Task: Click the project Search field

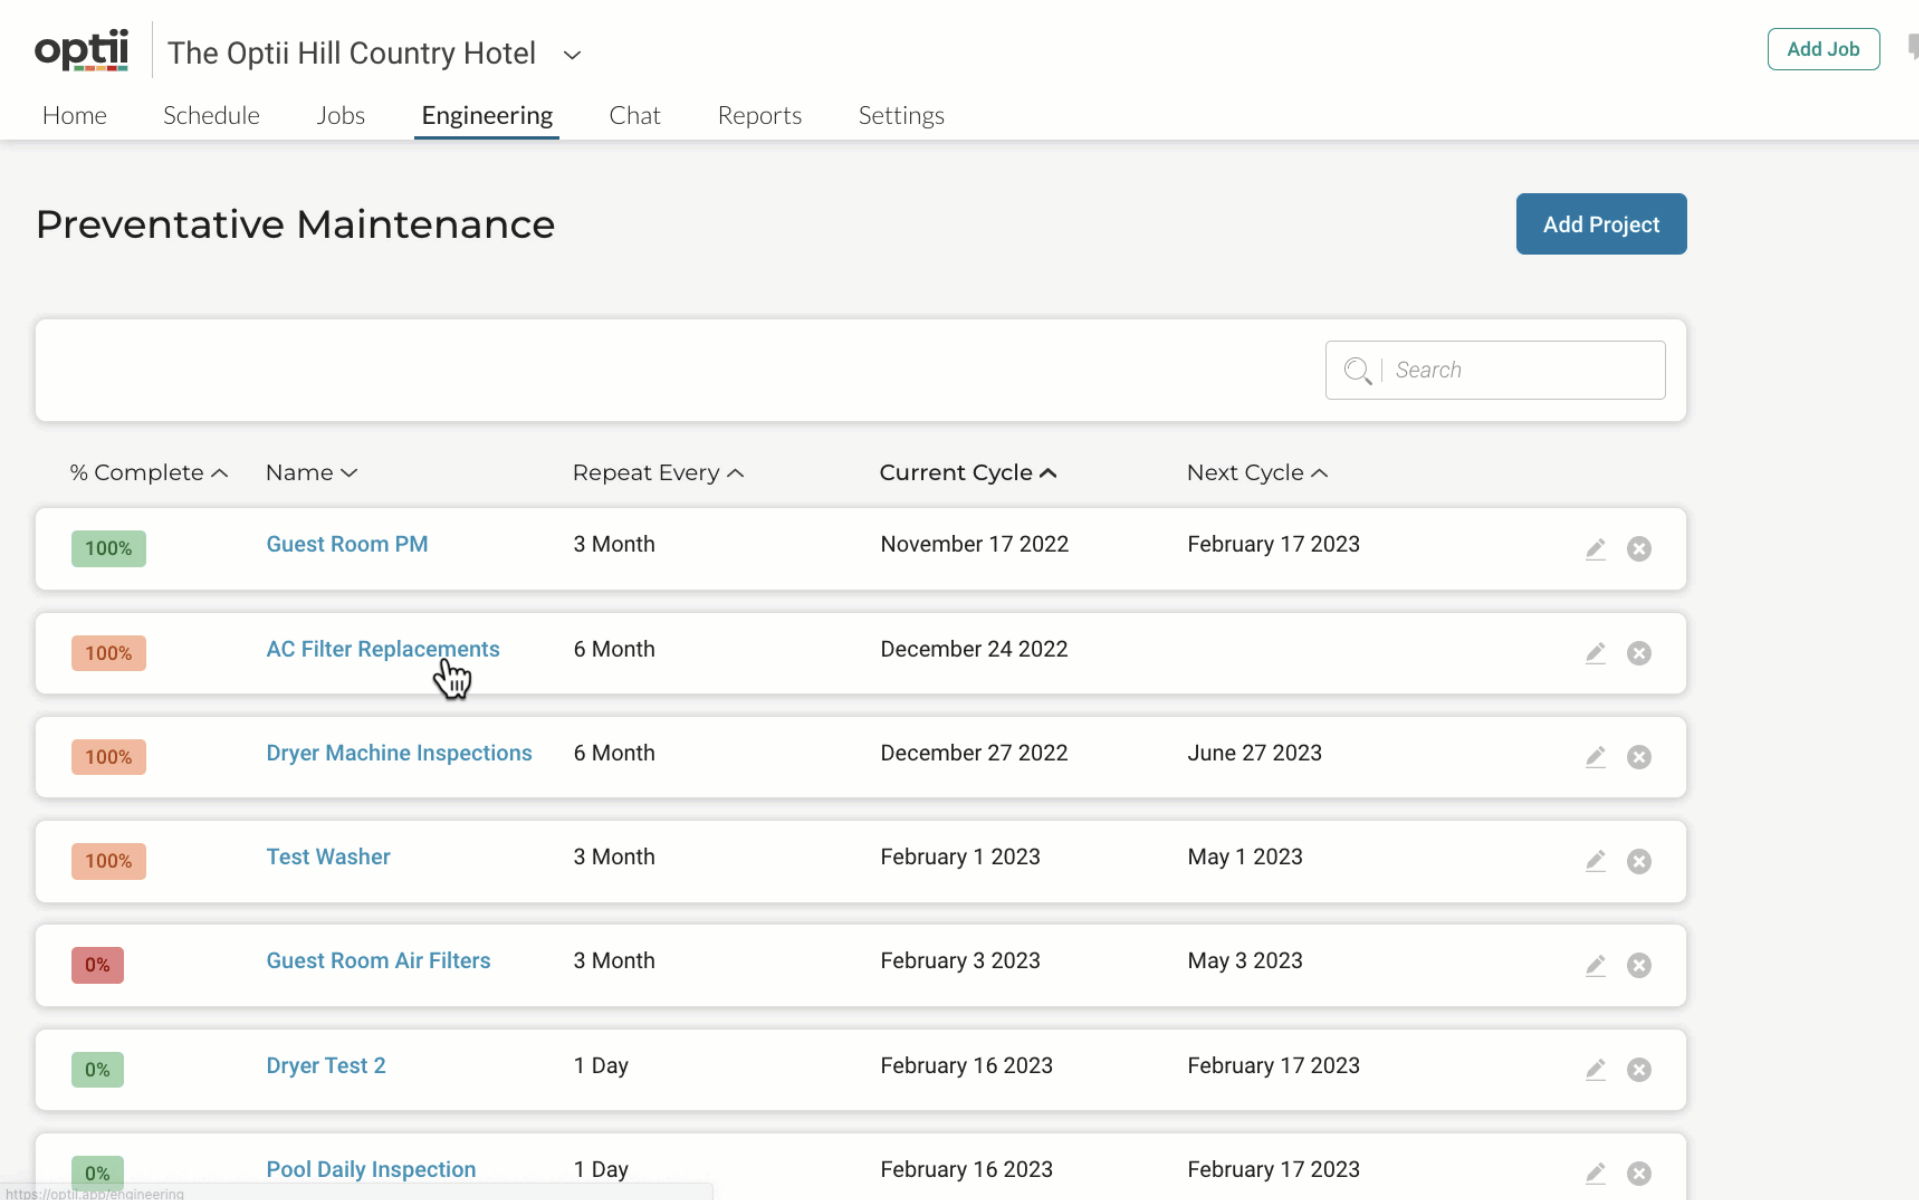Action: click(1520, 370)
